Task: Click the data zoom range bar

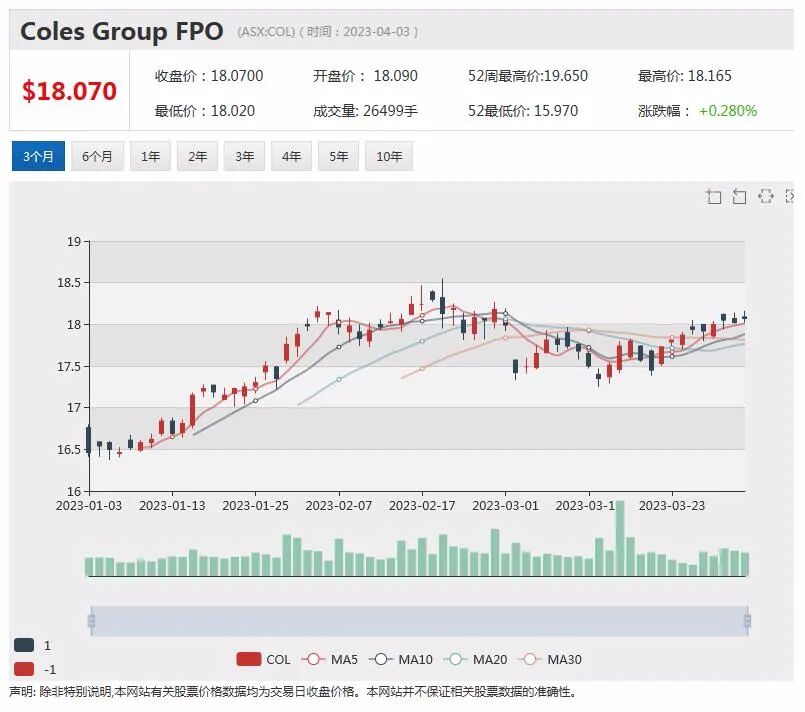Action: click(x=419, y=621)
